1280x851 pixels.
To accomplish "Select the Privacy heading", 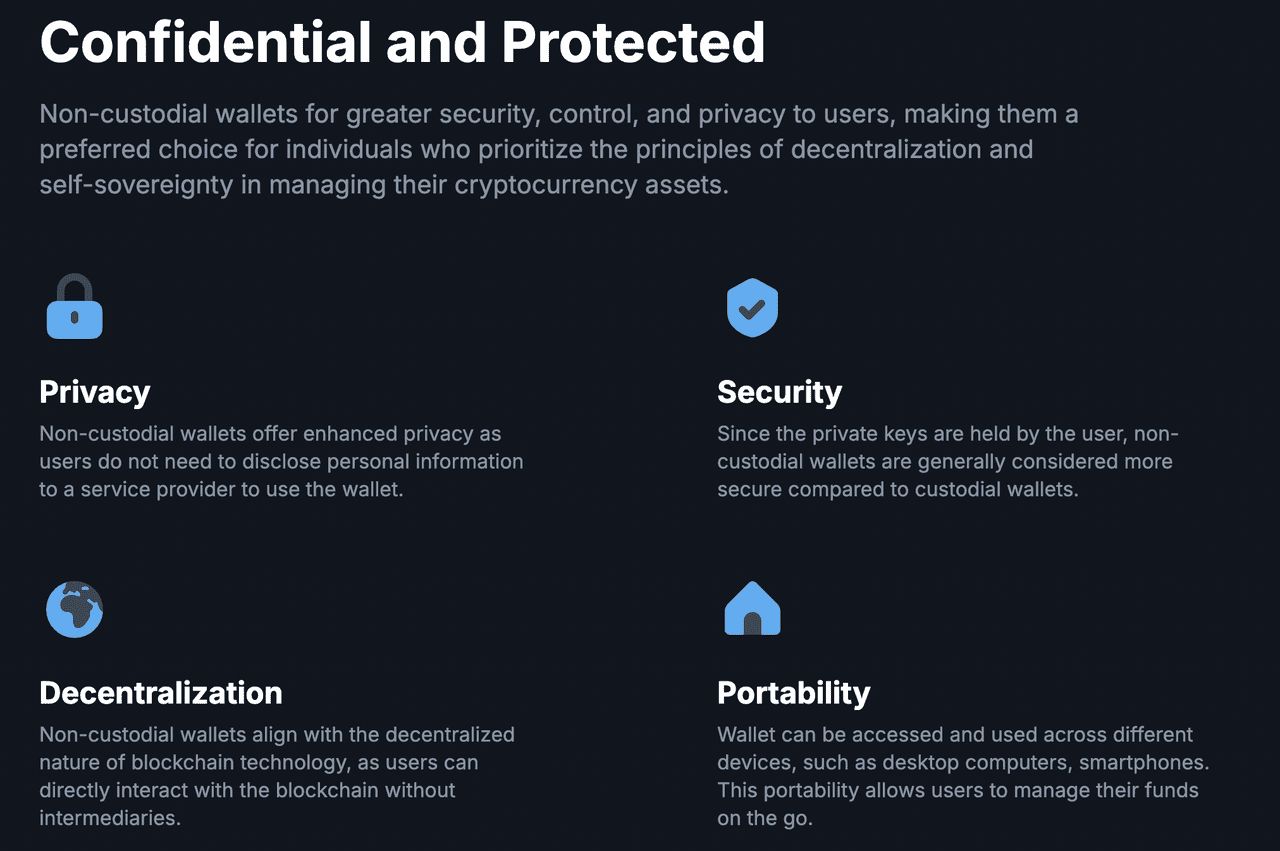I will coord(95,392).
